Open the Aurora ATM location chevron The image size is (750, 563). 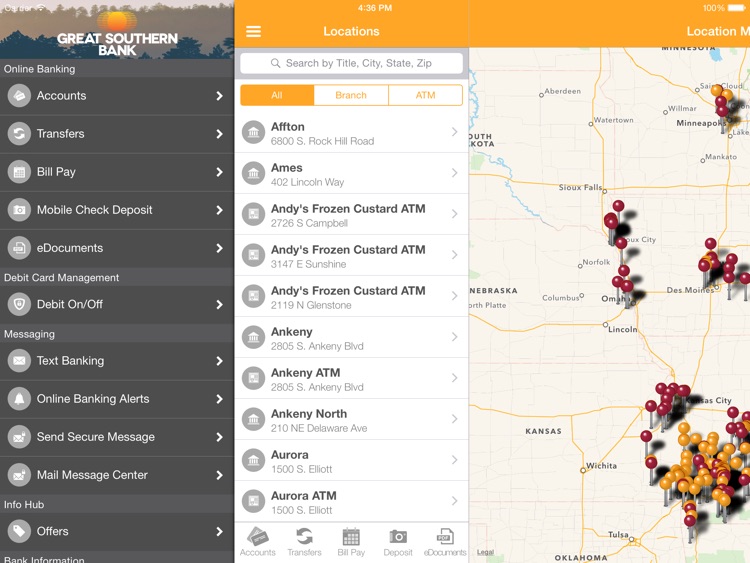pyautogui.click(x=454, y=501)
